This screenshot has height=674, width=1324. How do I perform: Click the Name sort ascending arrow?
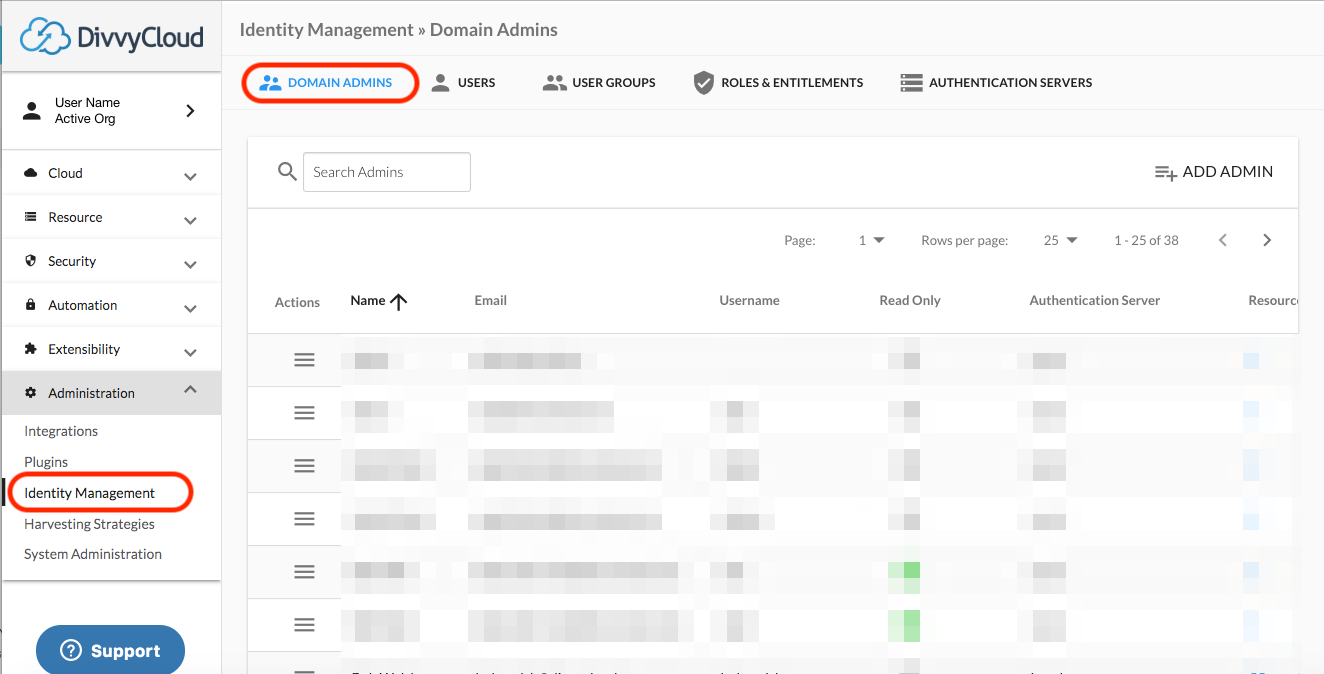(398, 301)
